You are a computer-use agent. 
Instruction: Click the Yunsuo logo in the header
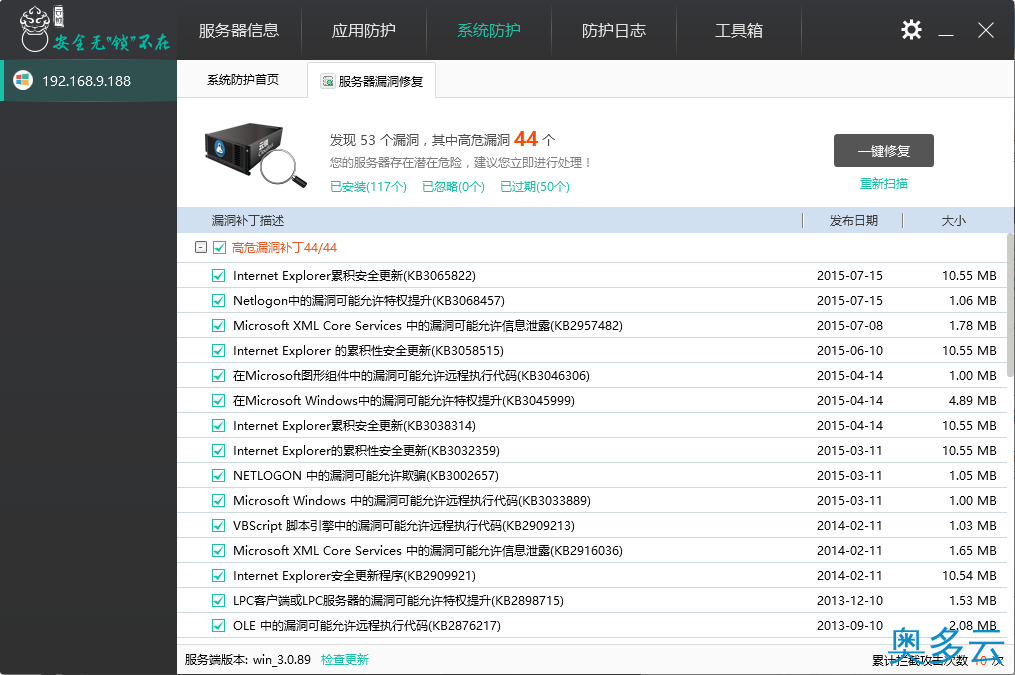point(95,29)
